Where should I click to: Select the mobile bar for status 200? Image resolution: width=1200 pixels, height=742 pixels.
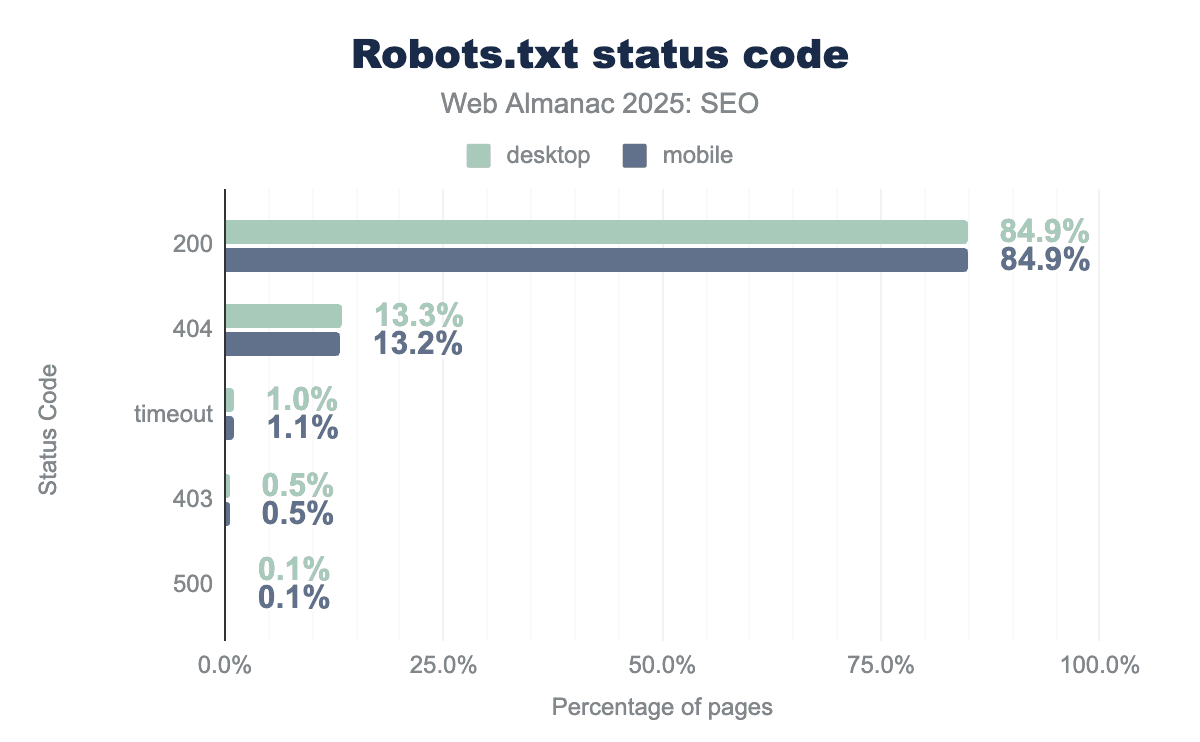[596, 260]
